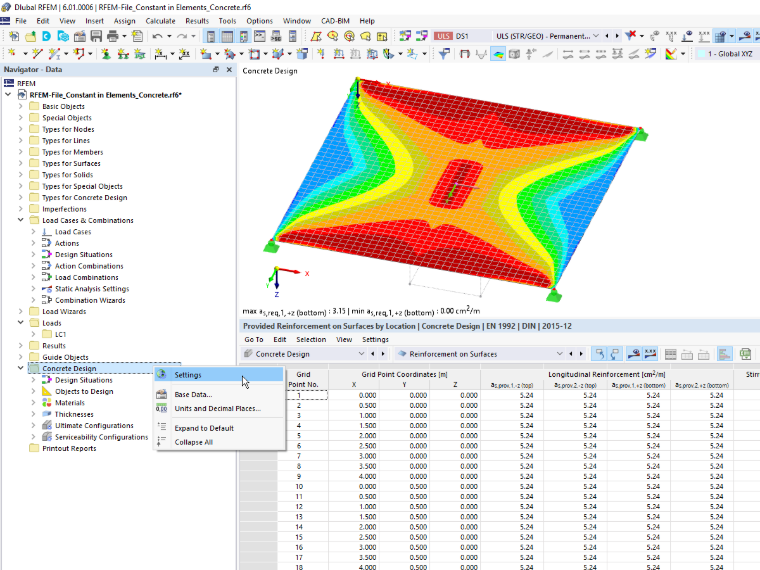The image size is (760, 570).
Task: Toggle isosurface results display icon
Action: click(x=498, y=54)
